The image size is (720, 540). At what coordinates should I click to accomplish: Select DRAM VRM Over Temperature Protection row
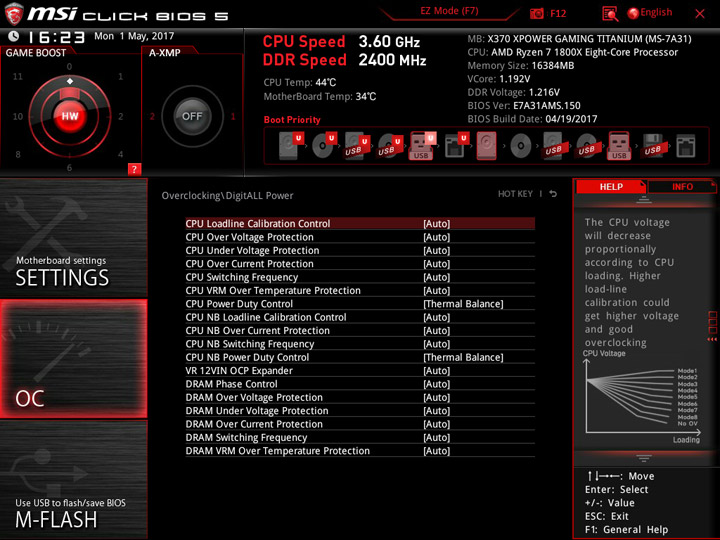pyautogui.click(x=360, y=450)
